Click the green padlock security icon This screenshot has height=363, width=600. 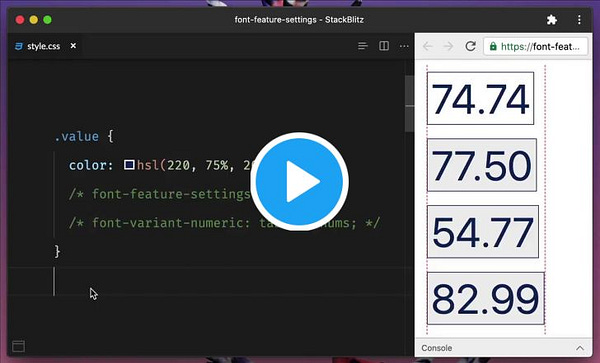tap(493, 47)
